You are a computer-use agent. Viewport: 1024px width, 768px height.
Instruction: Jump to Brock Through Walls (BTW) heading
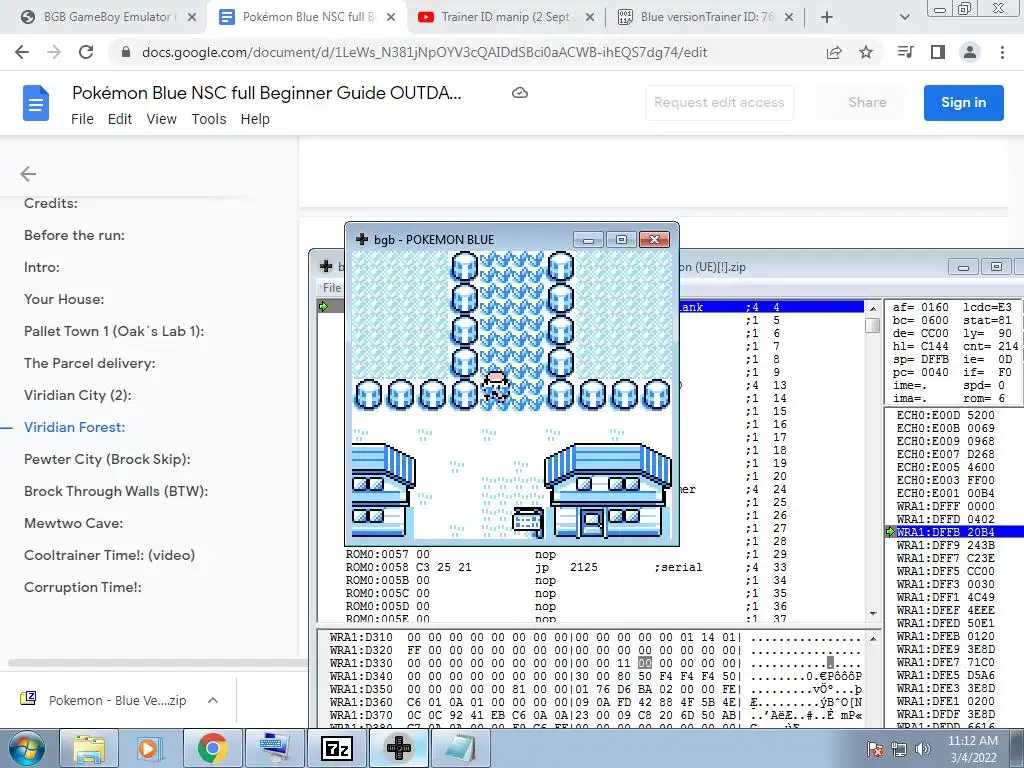(116, 491)
